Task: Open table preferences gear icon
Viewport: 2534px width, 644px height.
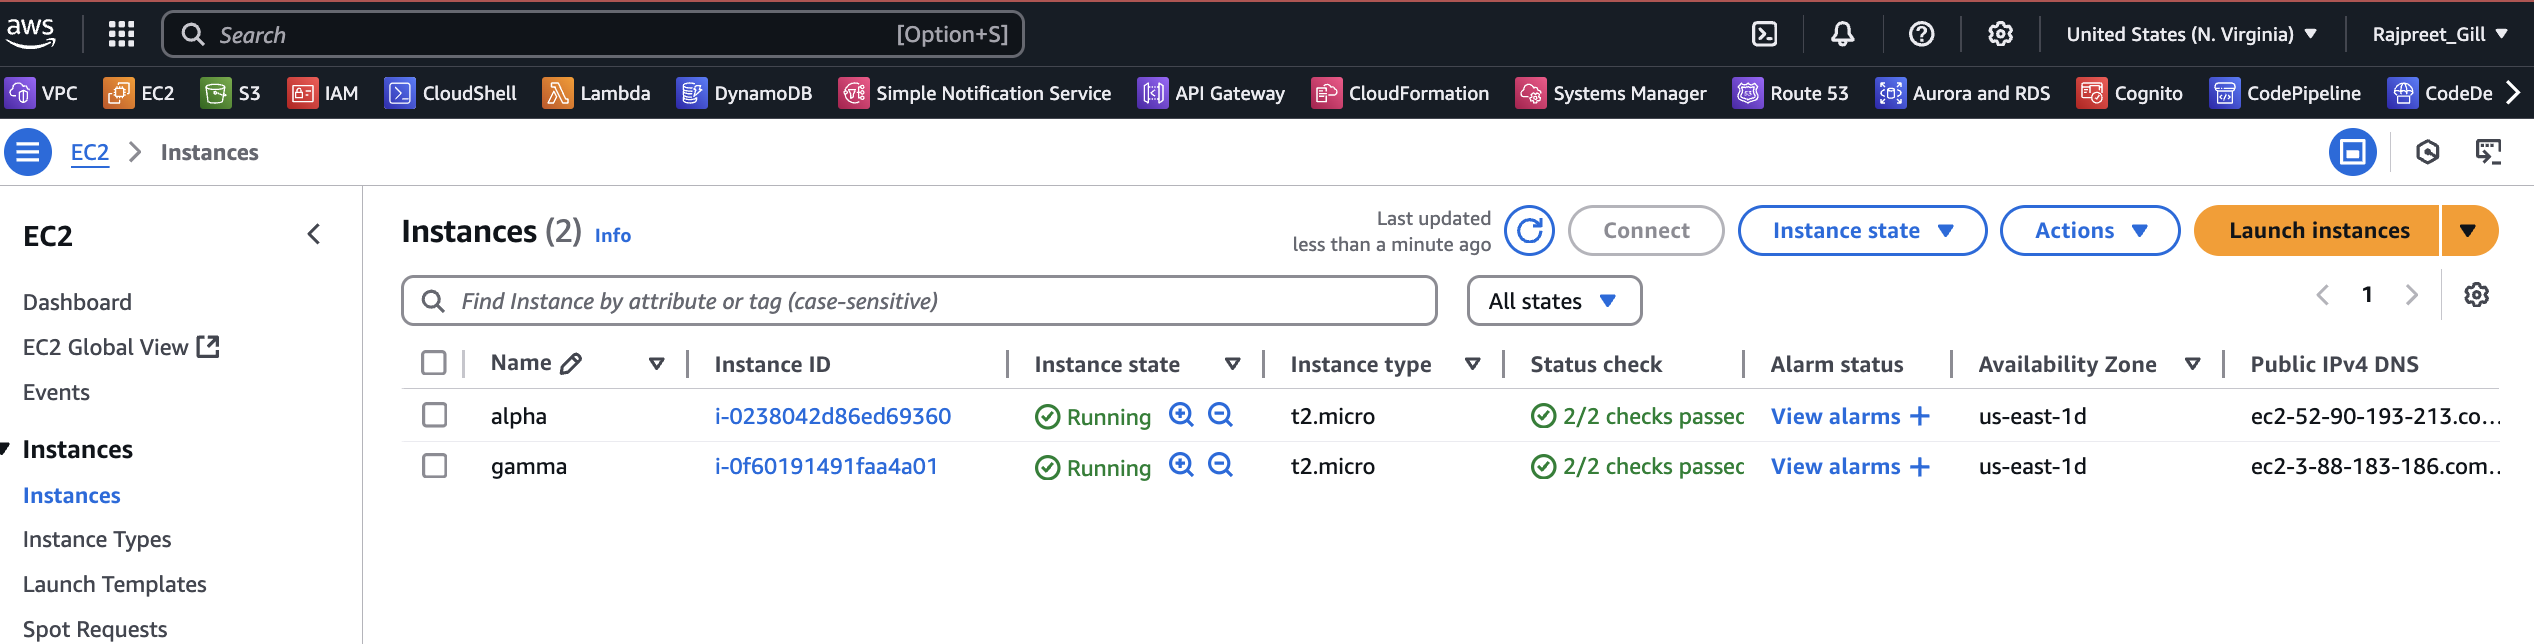Action: (x=2476, y=295)
